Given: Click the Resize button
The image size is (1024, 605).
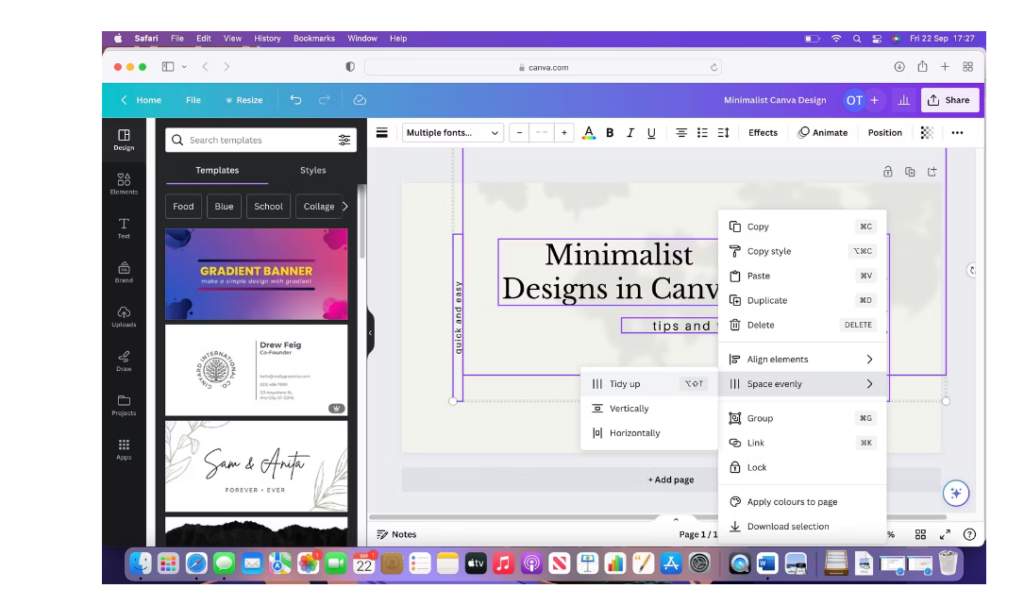Looking at the screenshot, I should point(244,100).
